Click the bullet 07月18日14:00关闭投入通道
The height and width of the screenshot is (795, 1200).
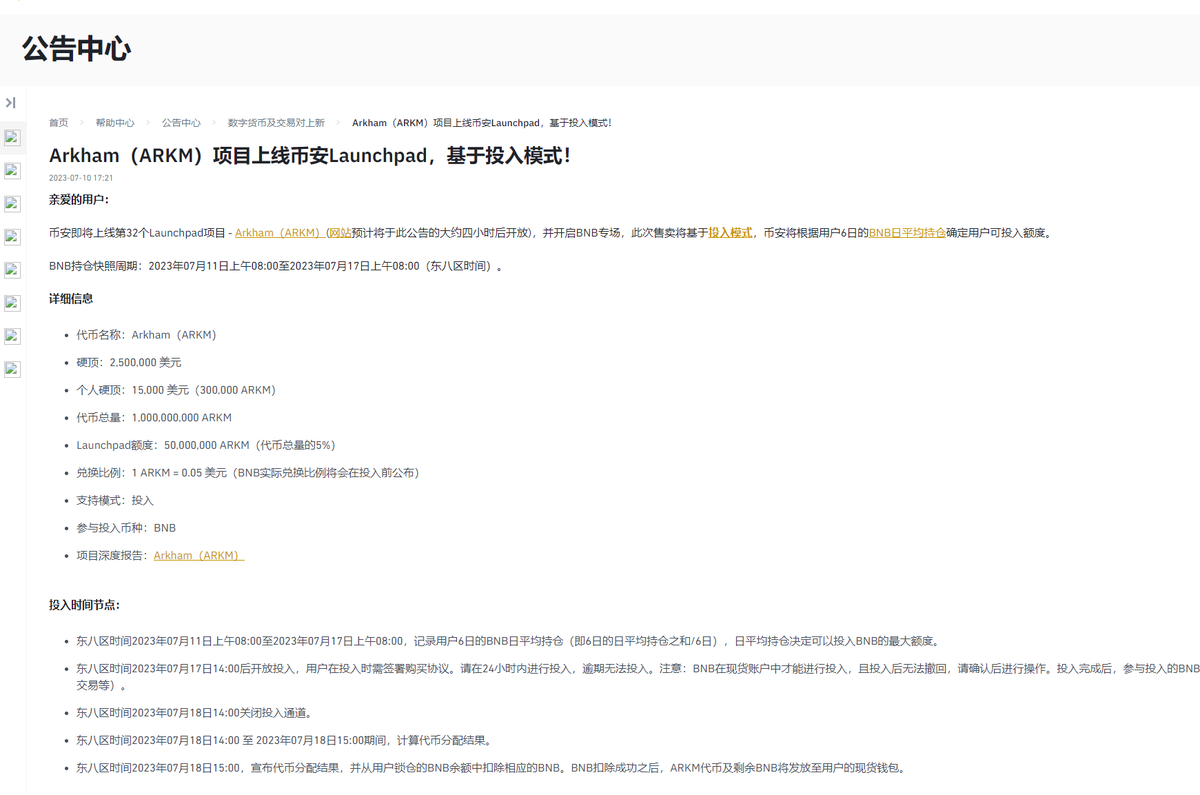click(194, 714)
